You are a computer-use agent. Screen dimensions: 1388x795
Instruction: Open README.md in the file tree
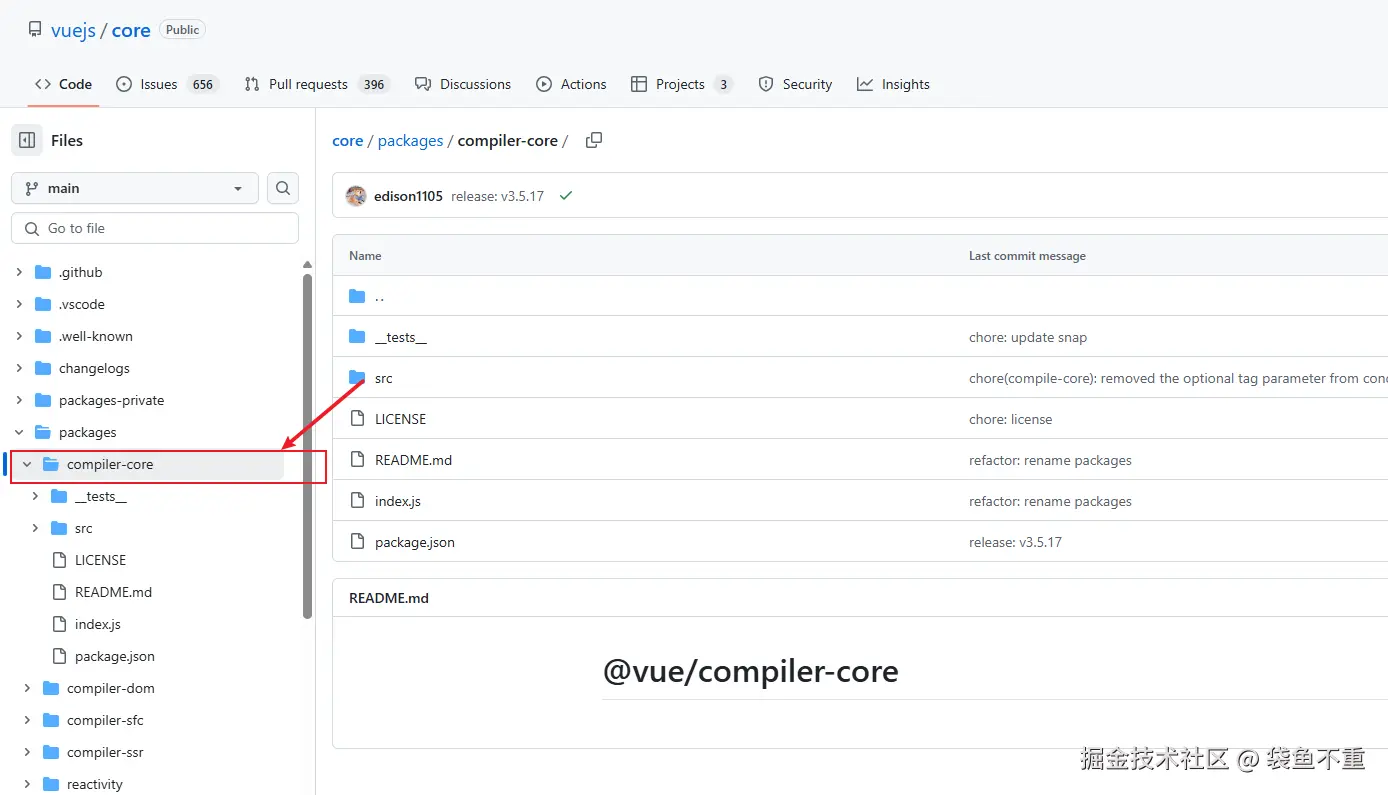[x=113, y=592]
